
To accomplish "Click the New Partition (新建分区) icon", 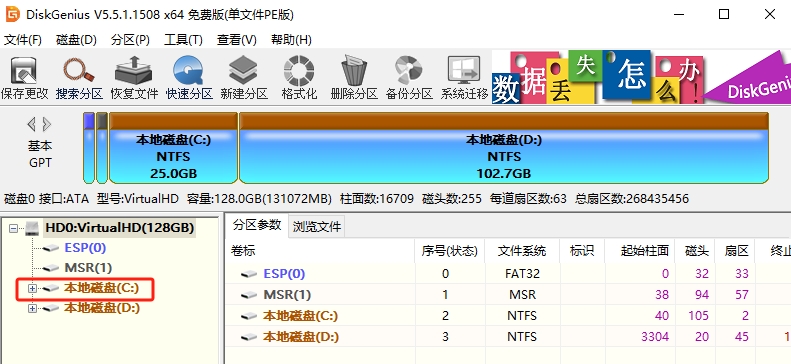I will click(x=244, y=78).
